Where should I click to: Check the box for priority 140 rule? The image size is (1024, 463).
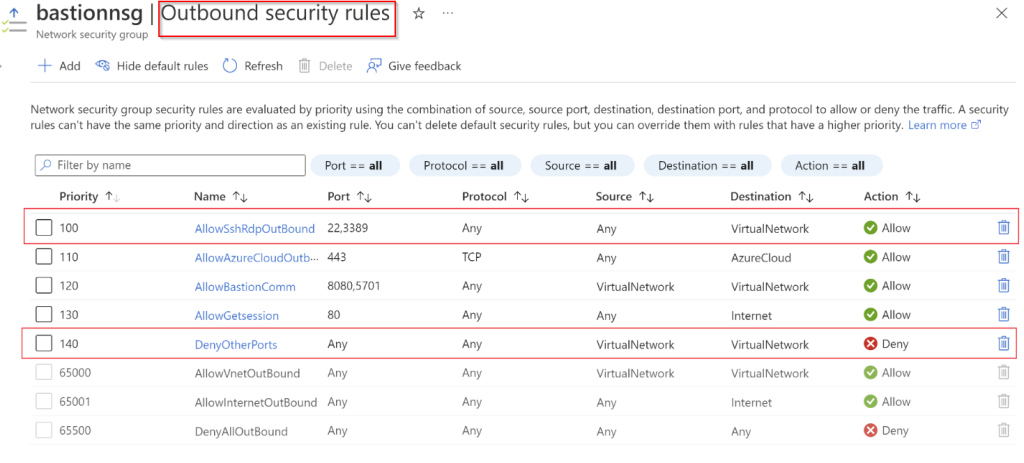coord(44,344)
